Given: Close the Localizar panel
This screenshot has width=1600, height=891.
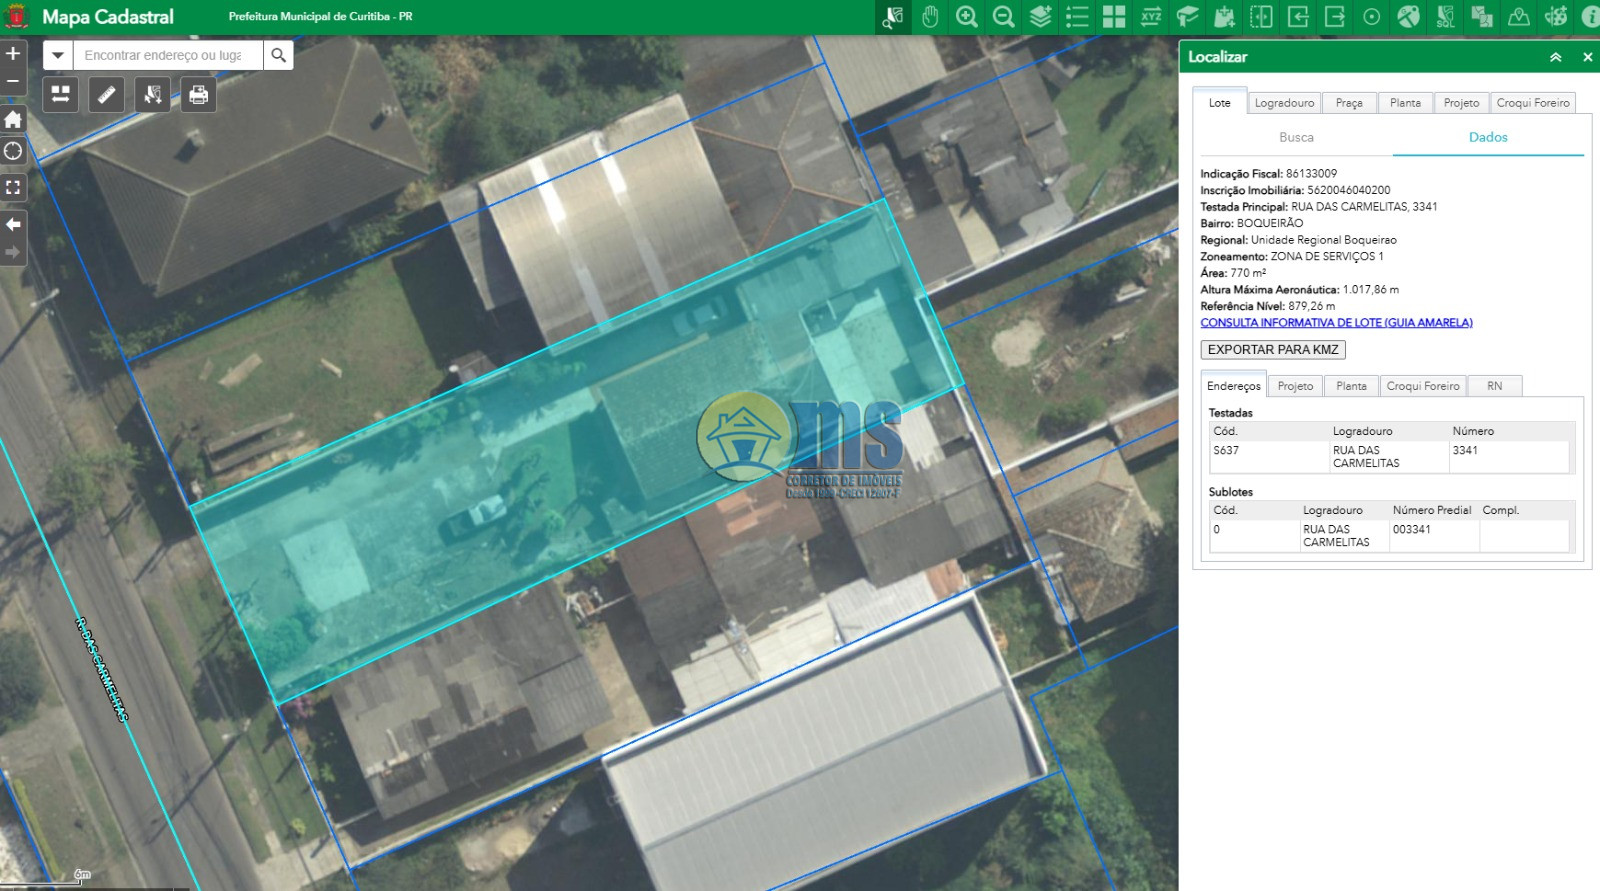Looking at the screenshot, I should 1587,57.
